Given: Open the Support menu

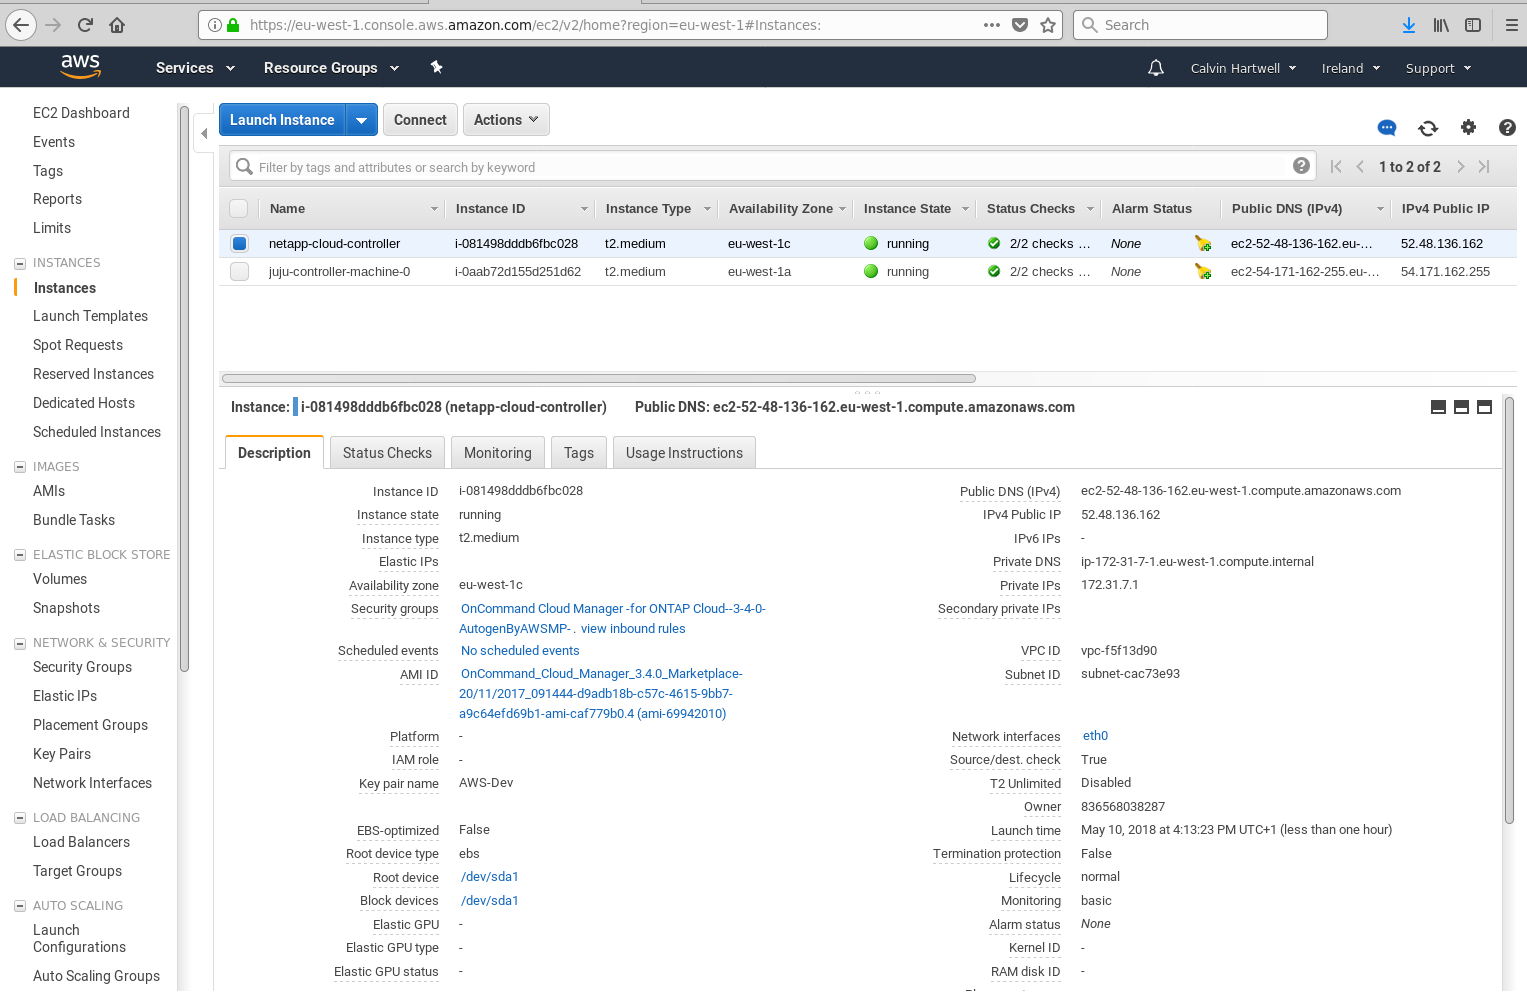Looking at the screenshot, I should pos(1438,68).
